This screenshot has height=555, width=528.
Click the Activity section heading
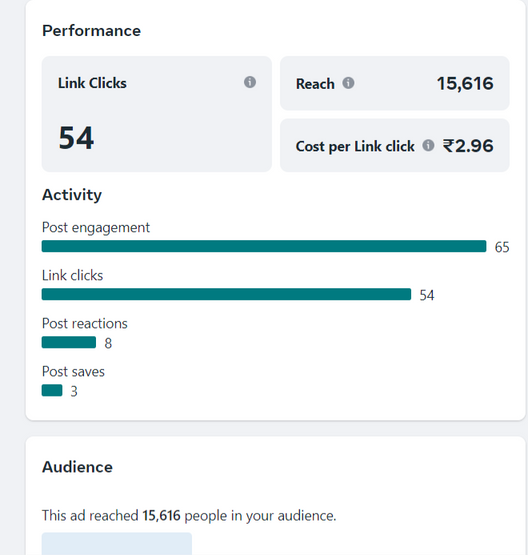click(72, 195)
